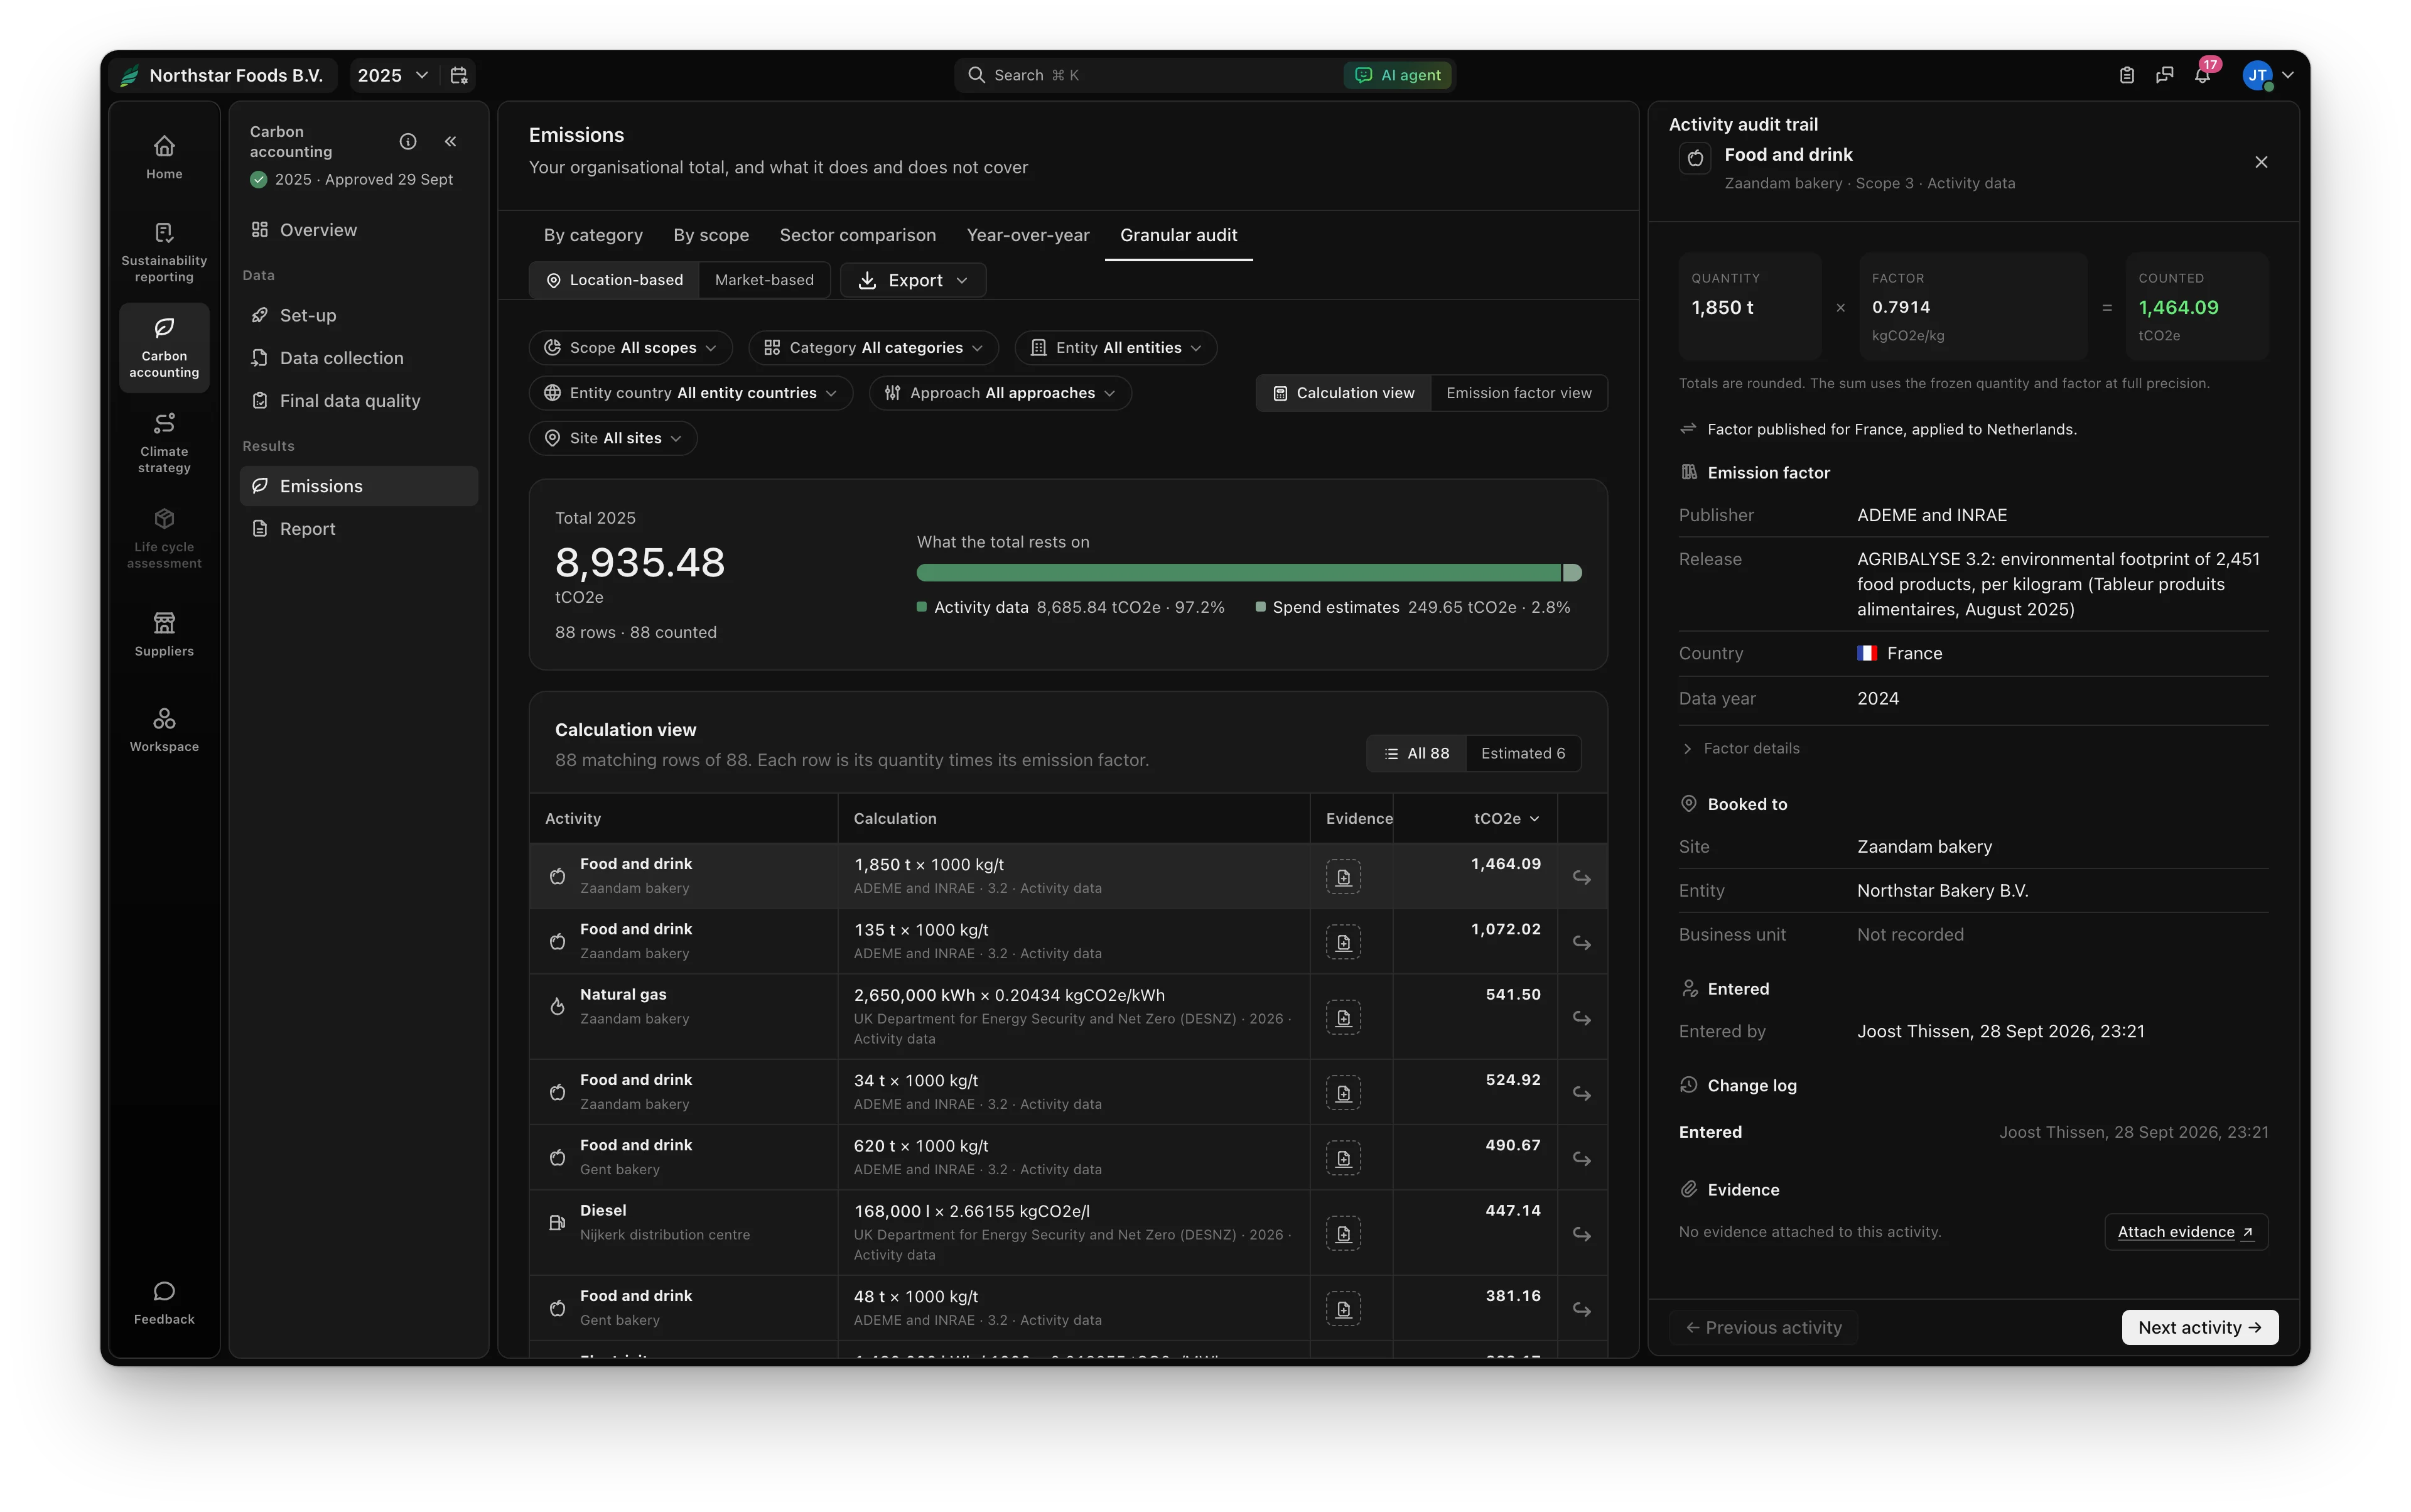
Task: Open the Scope All scopes filter
Action: [x=630, y=347]
